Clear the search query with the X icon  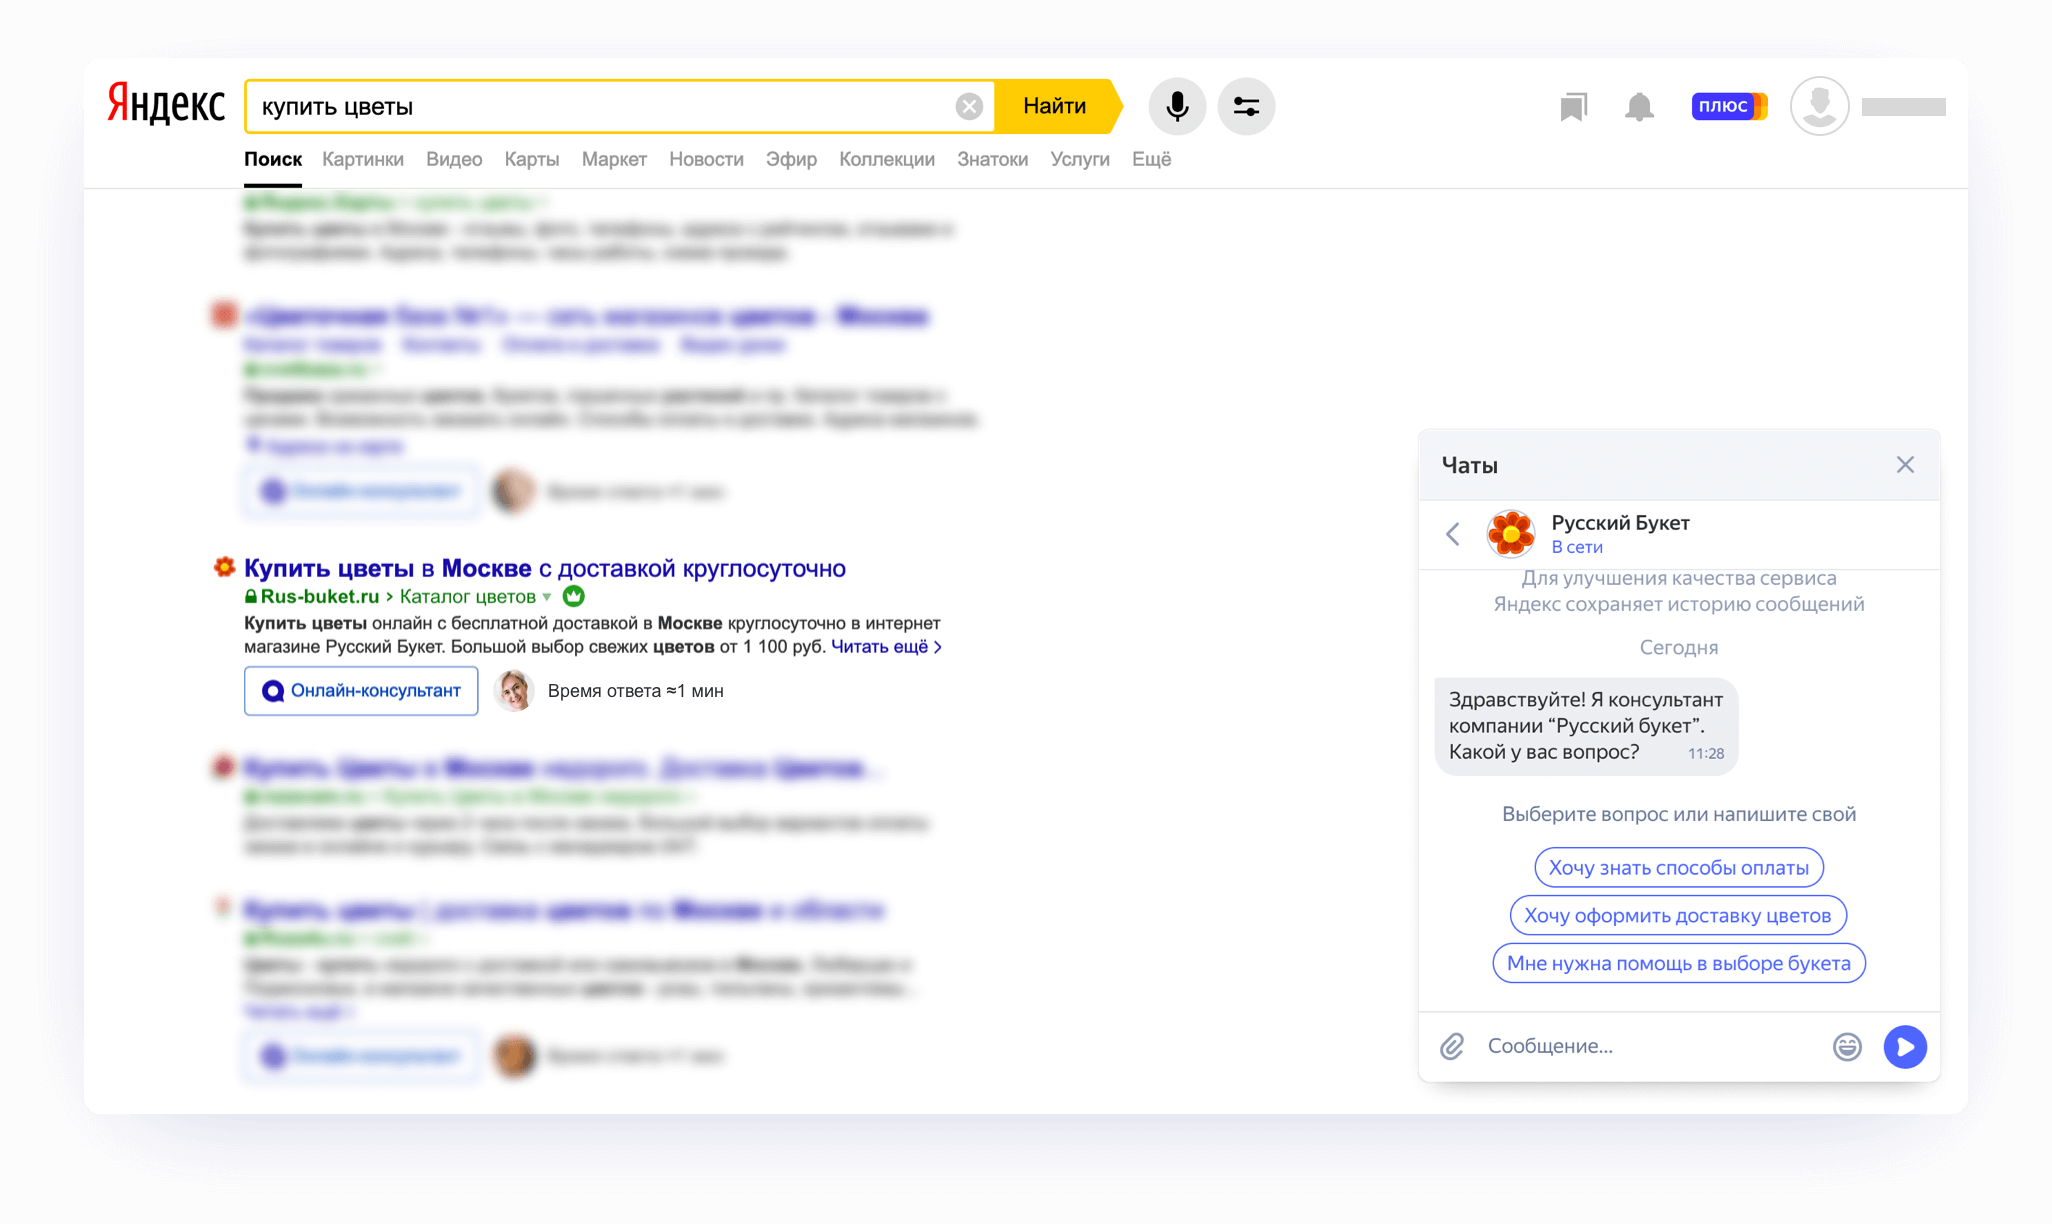(x=968, y=106)
